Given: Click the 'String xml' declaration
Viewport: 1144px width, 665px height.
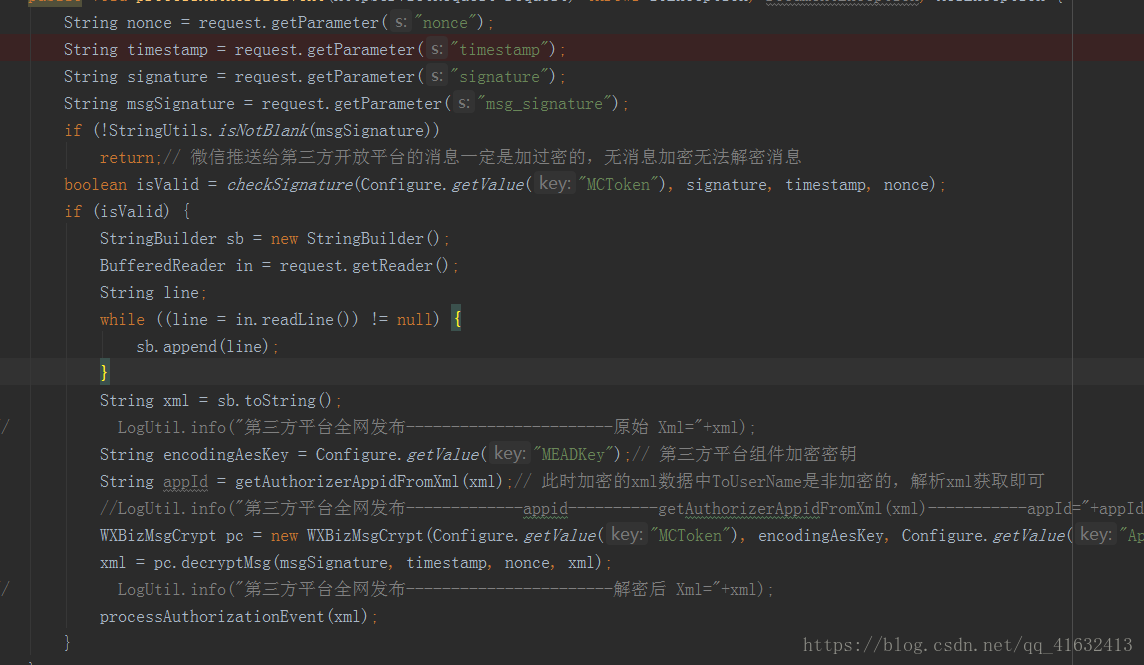Looking at the screenshot, I should coord(144,401).
